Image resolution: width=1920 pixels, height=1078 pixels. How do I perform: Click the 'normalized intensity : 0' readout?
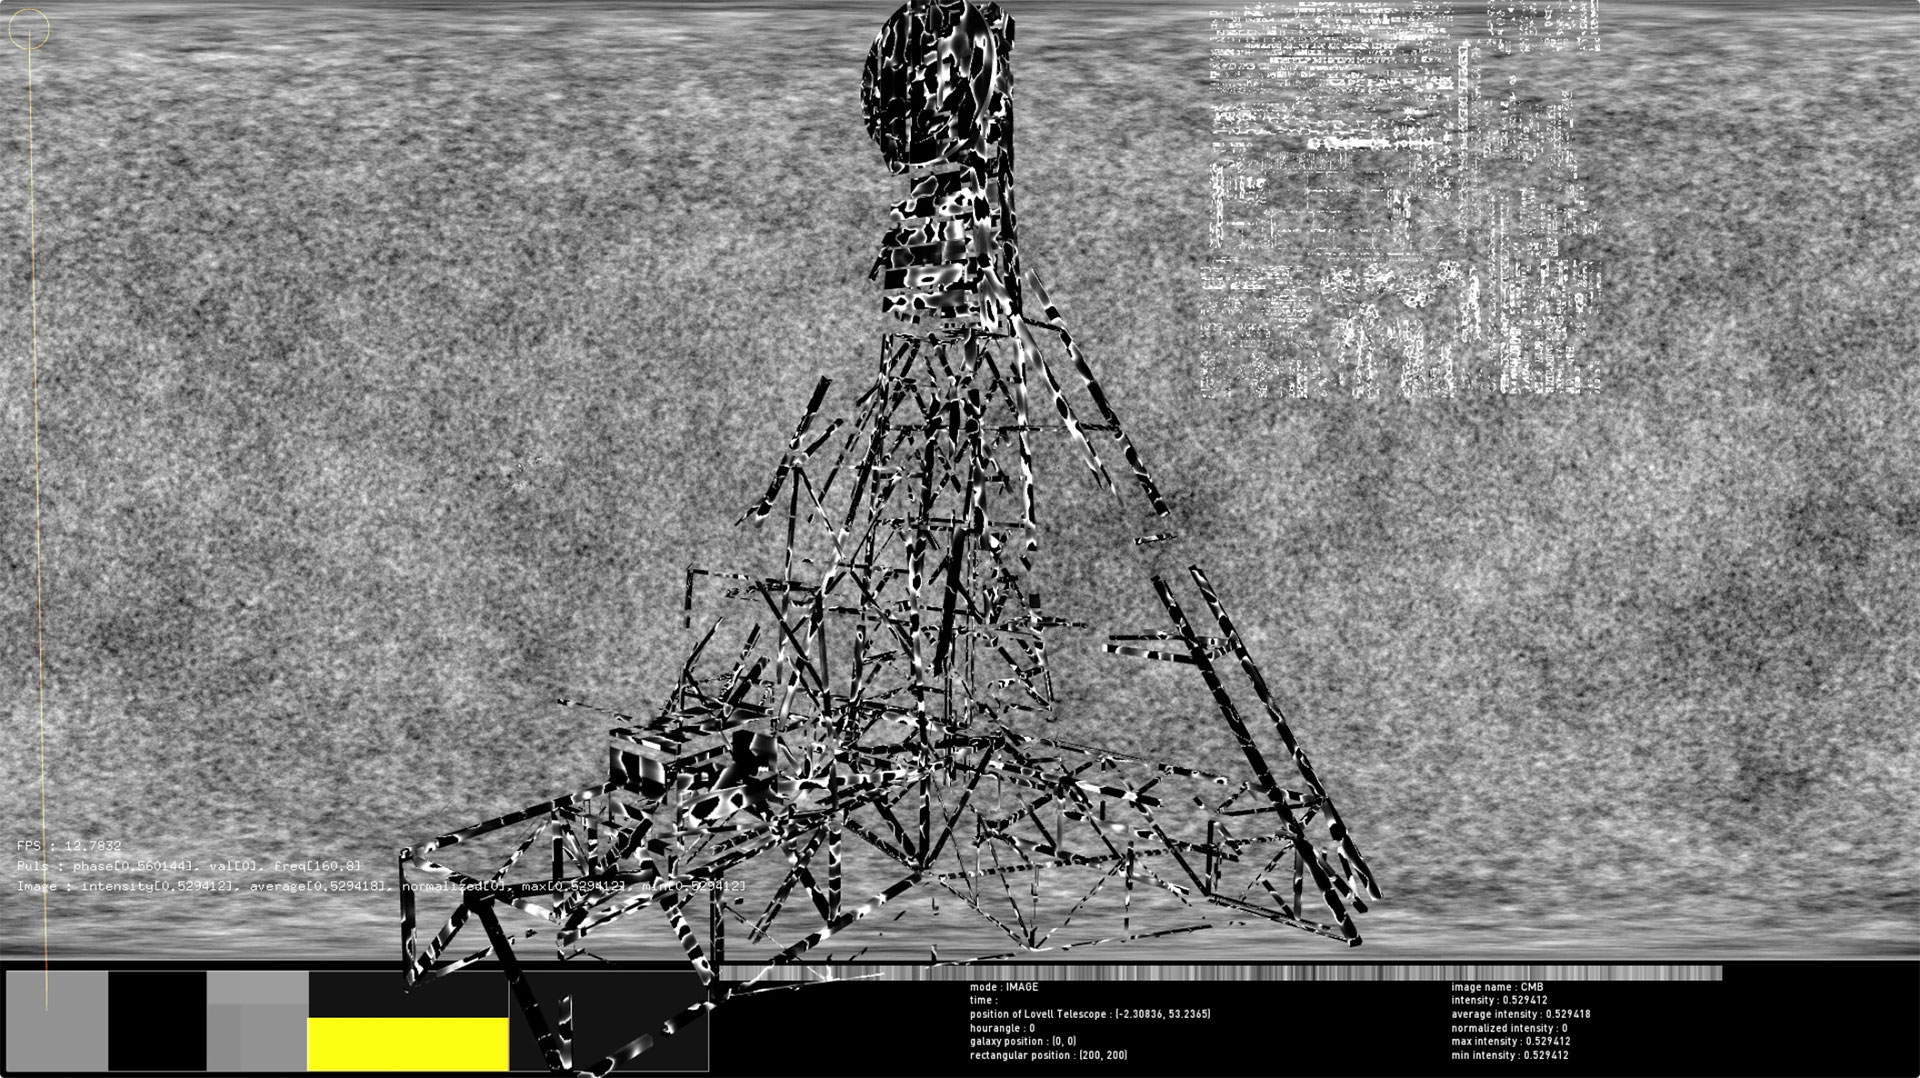(x=1509, y=1028)
